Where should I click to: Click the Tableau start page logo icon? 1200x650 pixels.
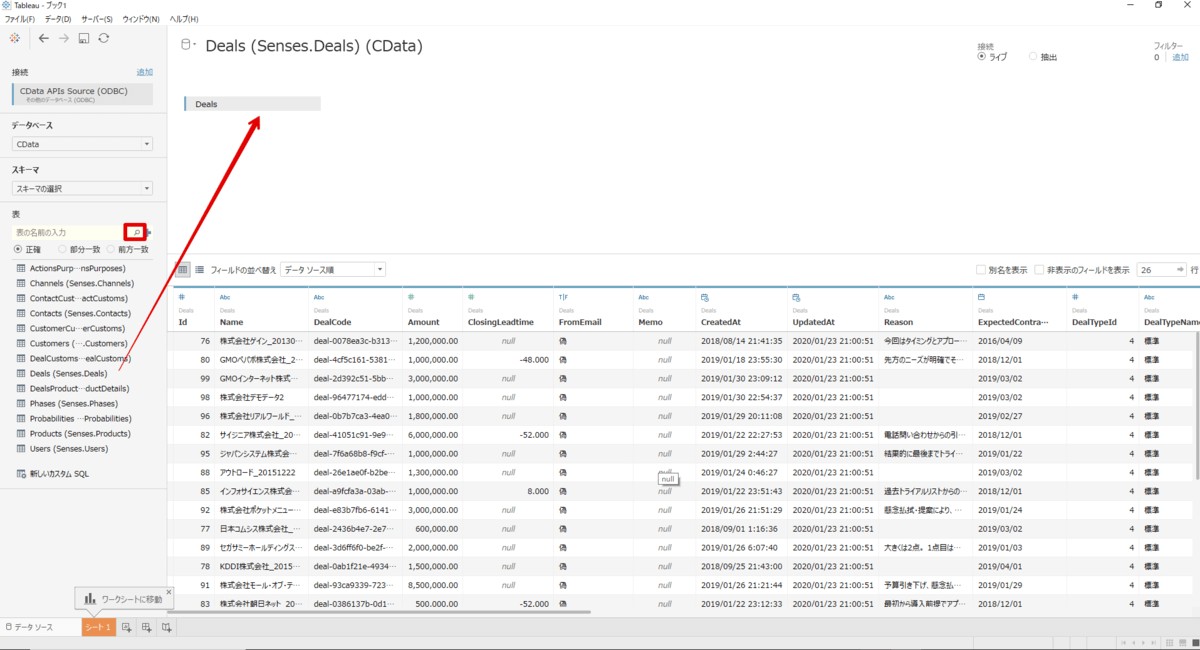[15, 38]
